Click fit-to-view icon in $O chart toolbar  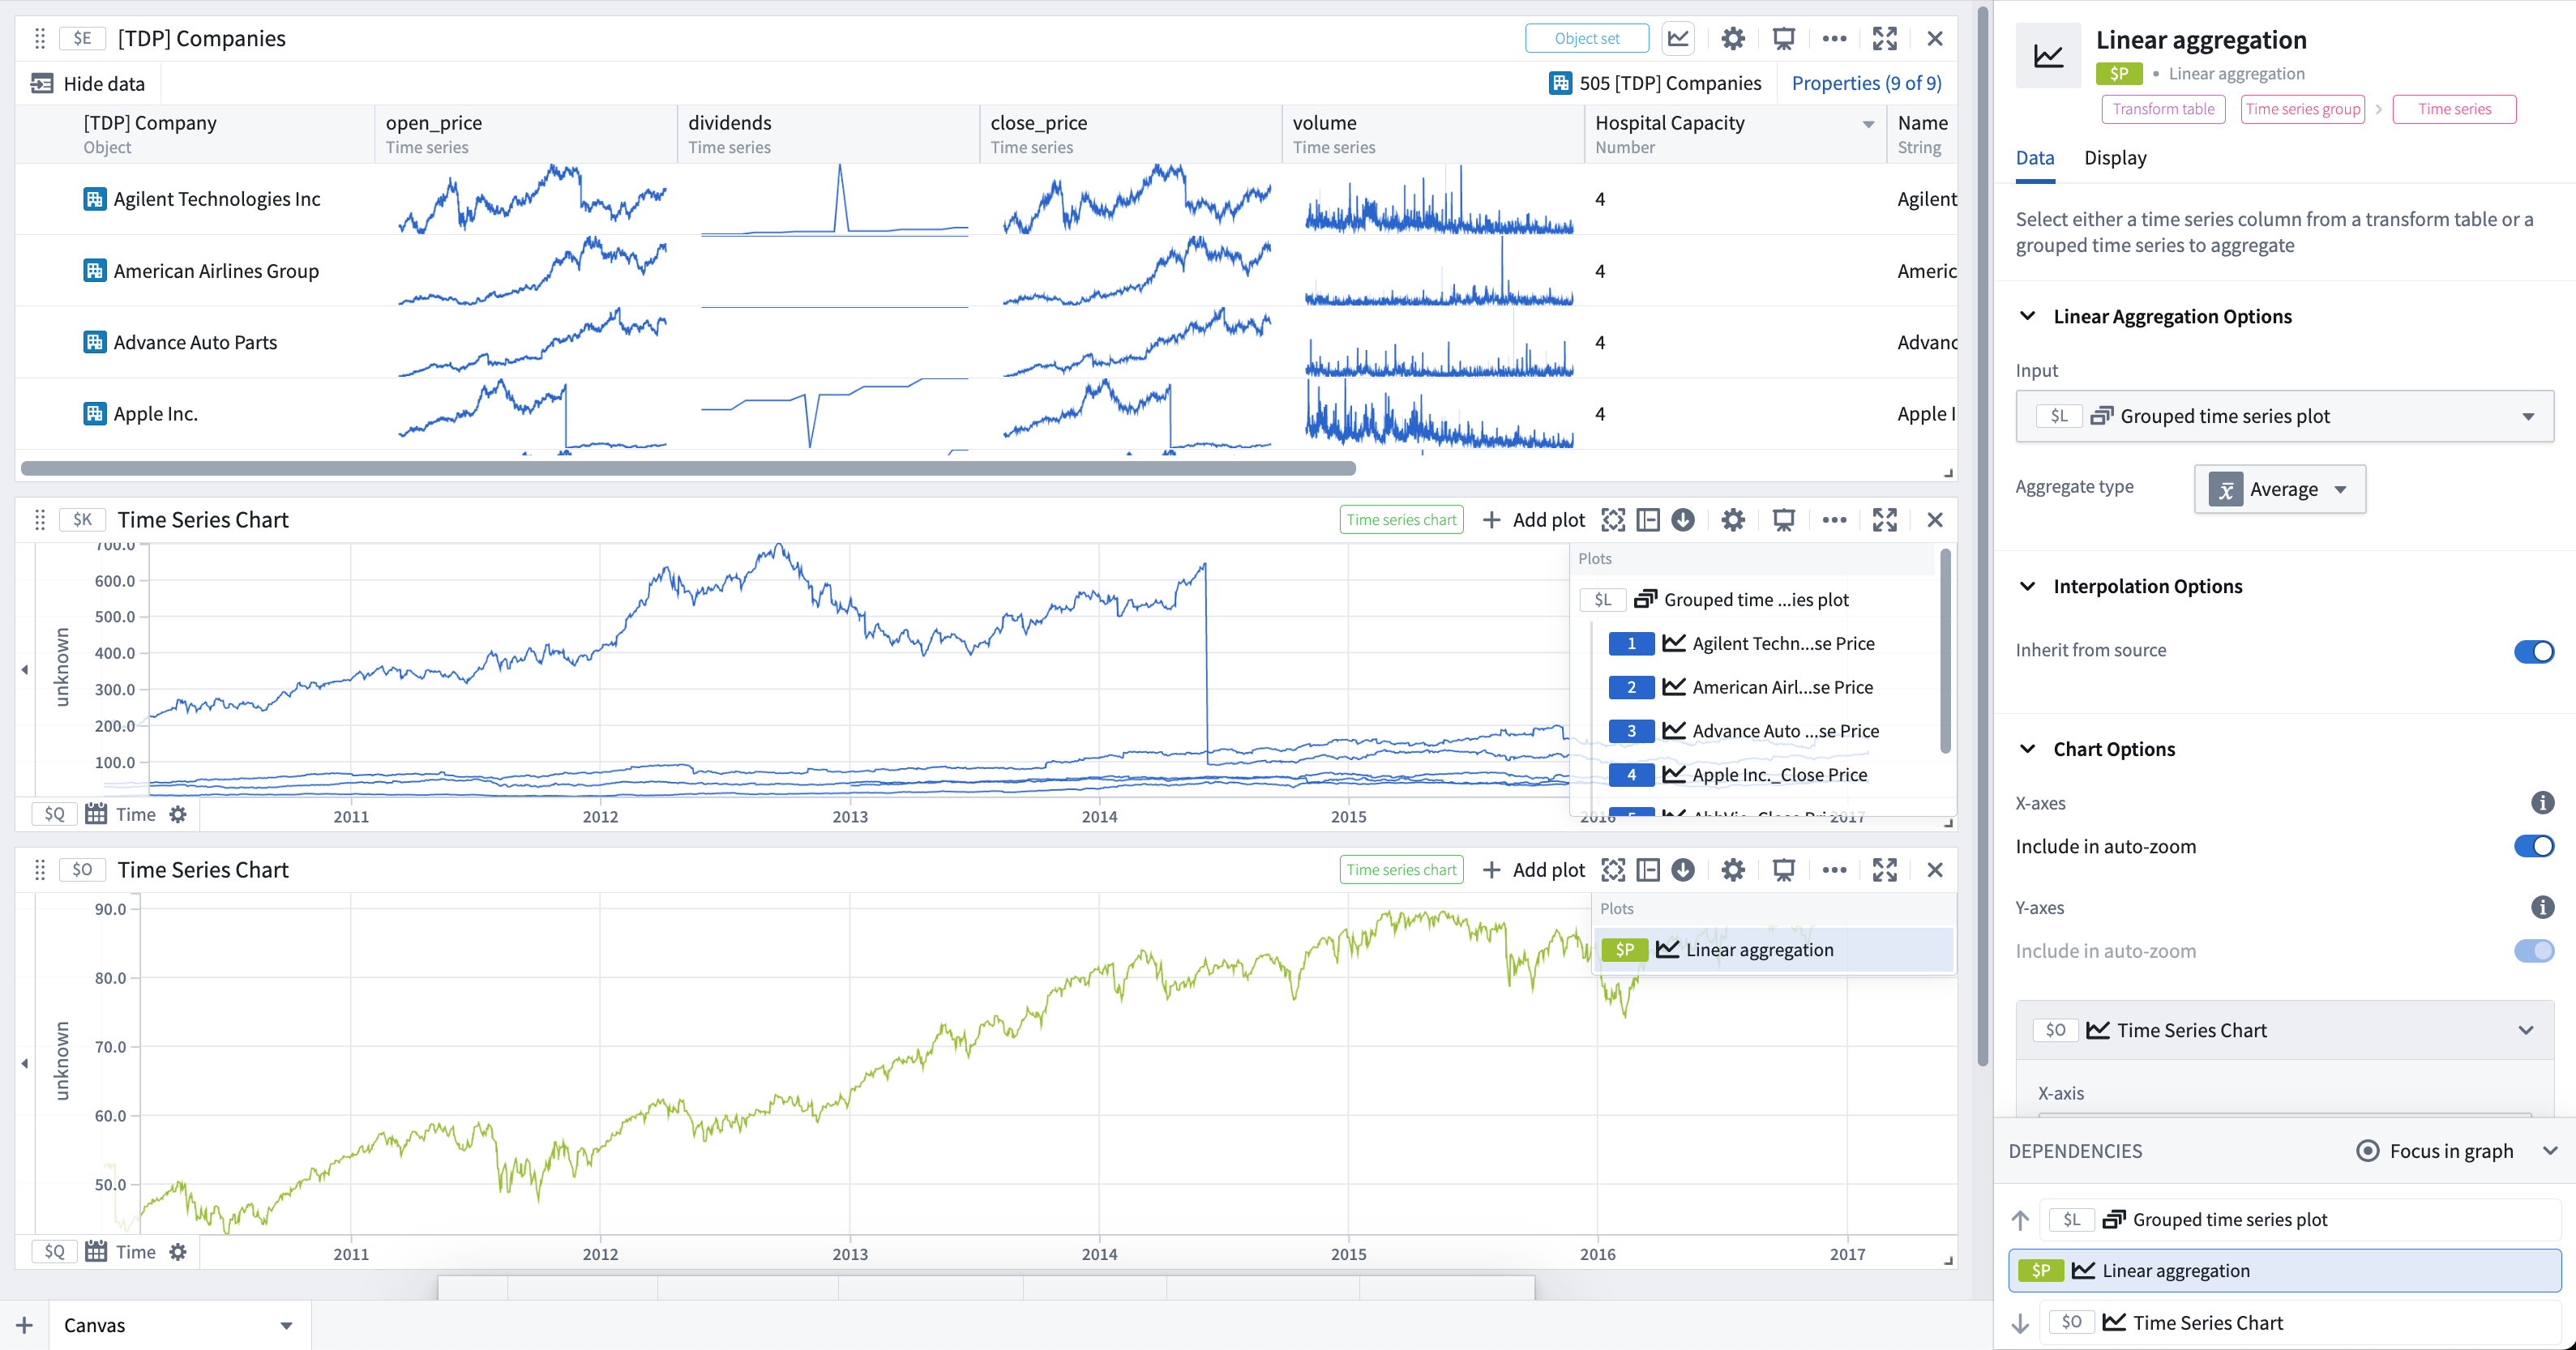point(1613,870)
